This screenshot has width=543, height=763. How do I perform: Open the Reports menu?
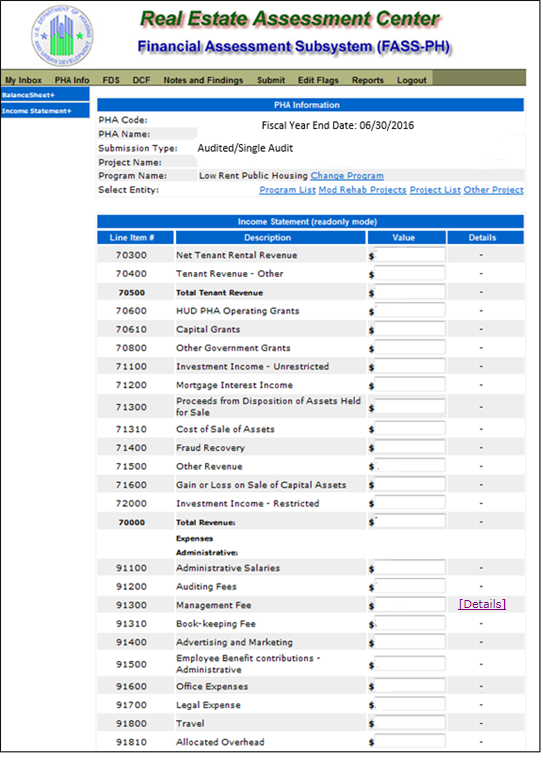(x=368, y=80)
